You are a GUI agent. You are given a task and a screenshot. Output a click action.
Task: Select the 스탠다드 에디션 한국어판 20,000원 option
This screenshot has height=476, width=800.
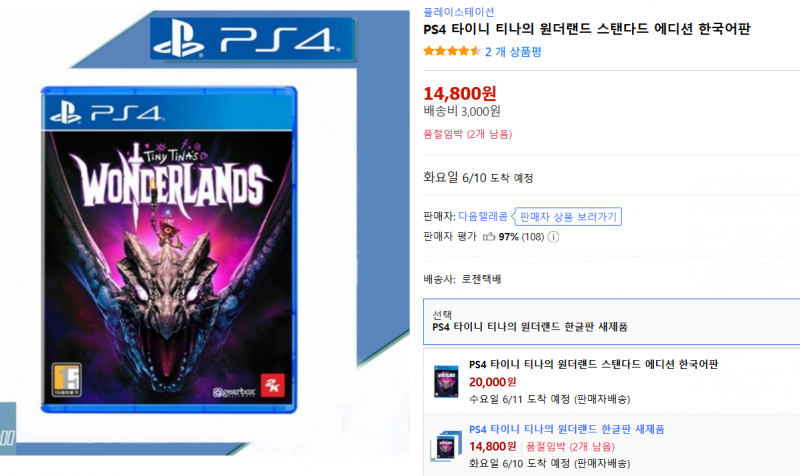(611, 381)
